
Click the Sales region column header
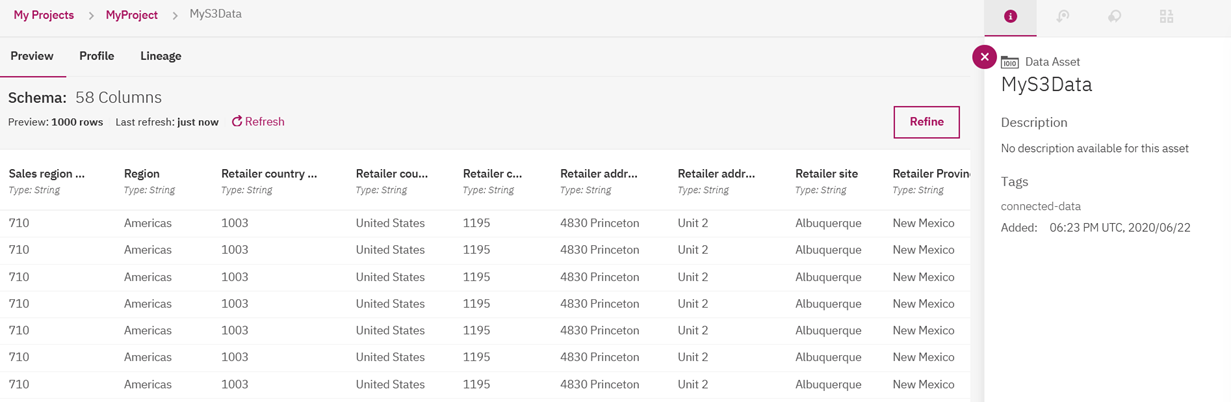(x=47, y=173)
